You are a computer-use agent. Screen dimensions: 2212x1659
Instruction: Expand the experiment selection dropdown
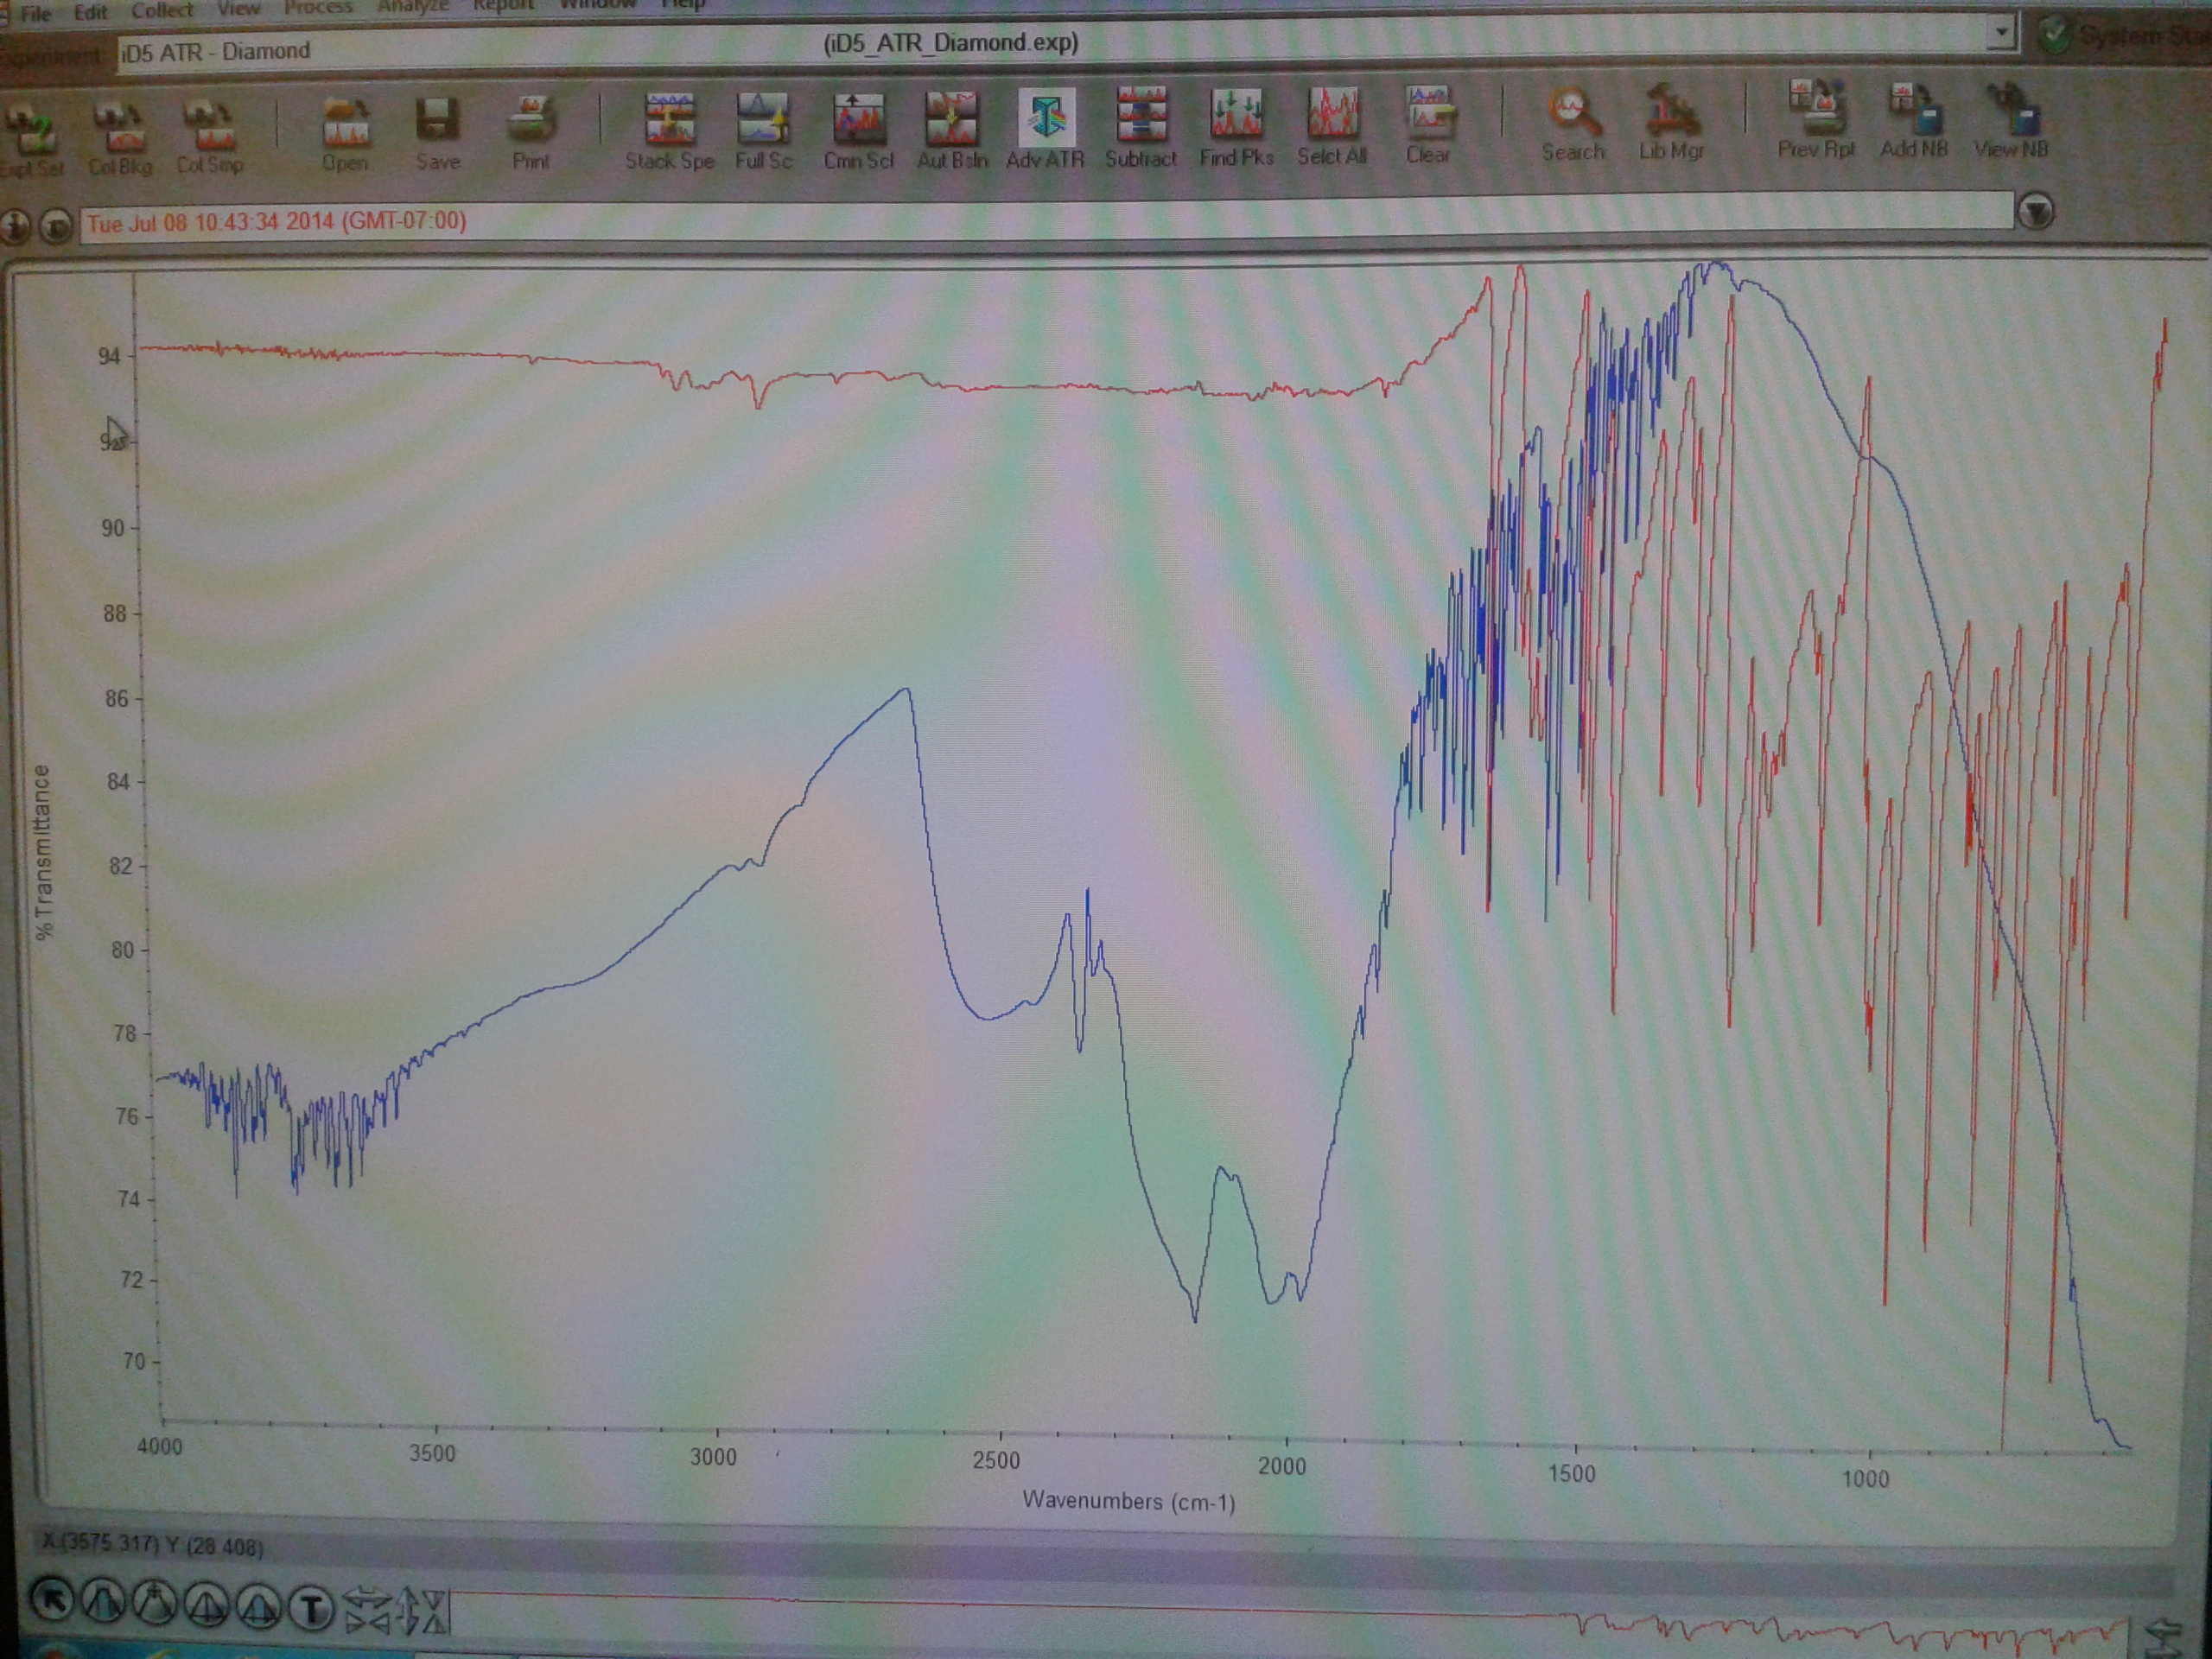(2001, 32)
